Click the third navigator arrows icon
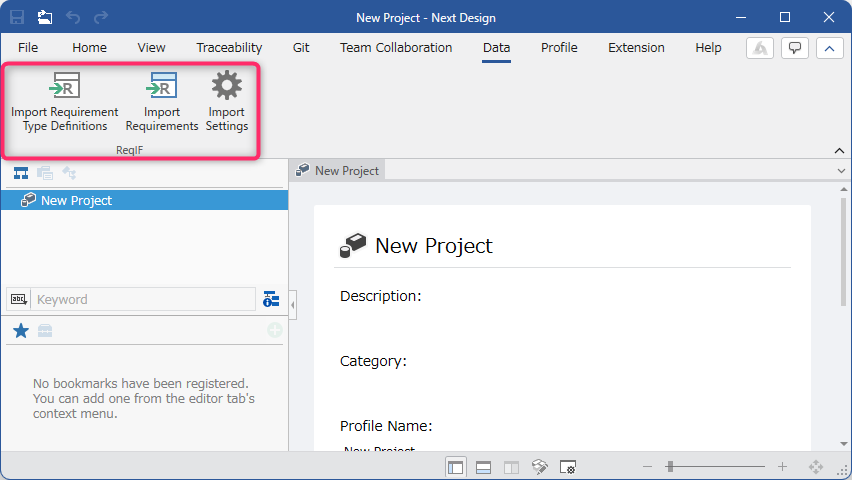This screenshot has width=852, height=480. click(69, 173)
